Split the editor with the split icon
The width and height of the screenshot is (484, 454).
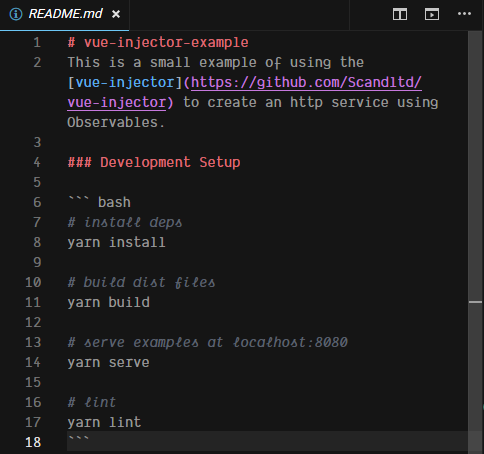(x=400, y=14)
